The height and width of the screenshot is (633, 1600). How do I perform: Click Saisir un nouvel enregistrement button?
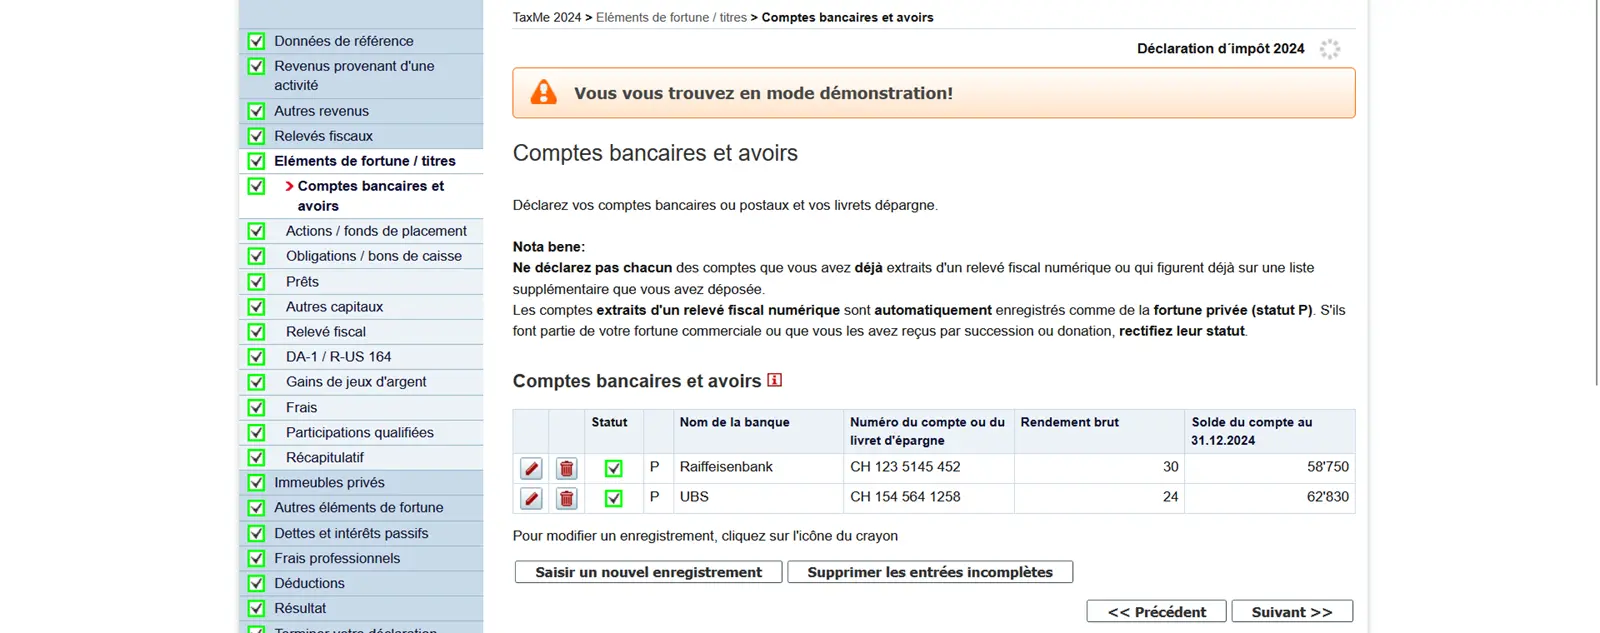(x=648, y=572)
